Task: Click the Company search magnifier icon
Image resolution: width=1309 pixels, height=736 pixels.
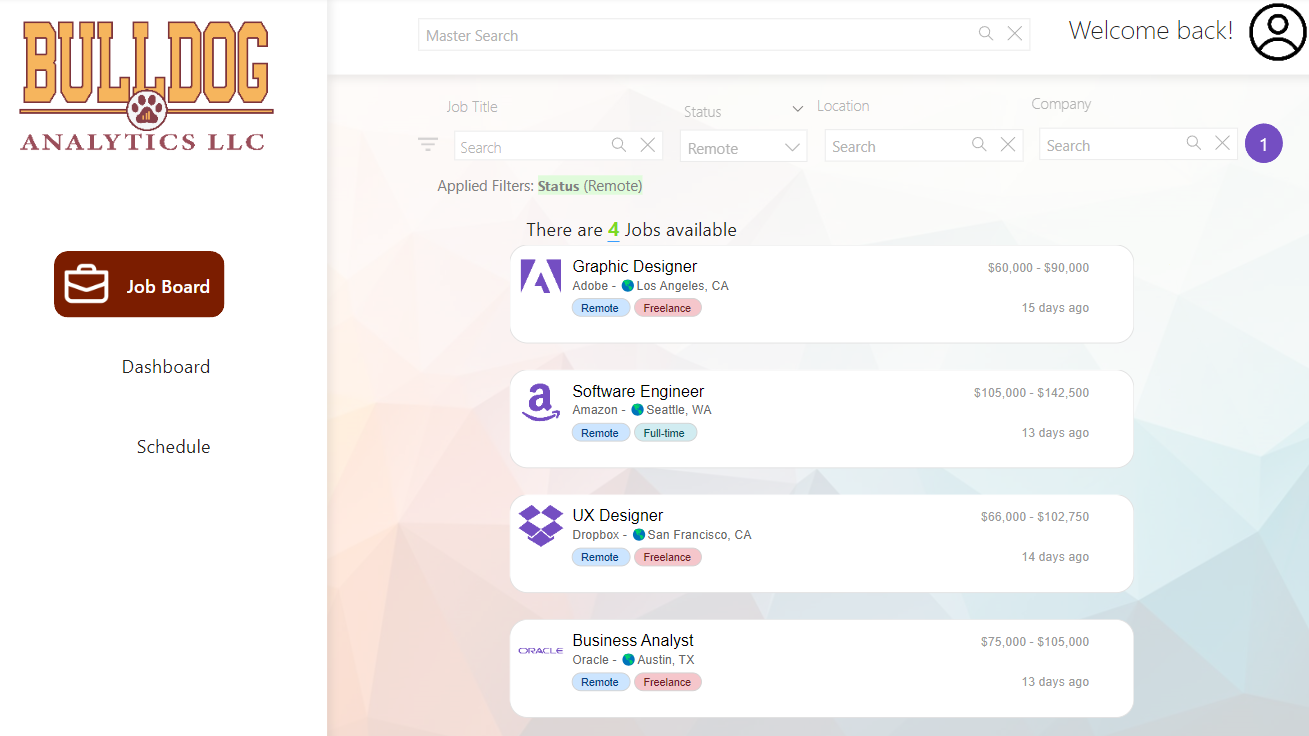Action: click(x=1193, y=143)
